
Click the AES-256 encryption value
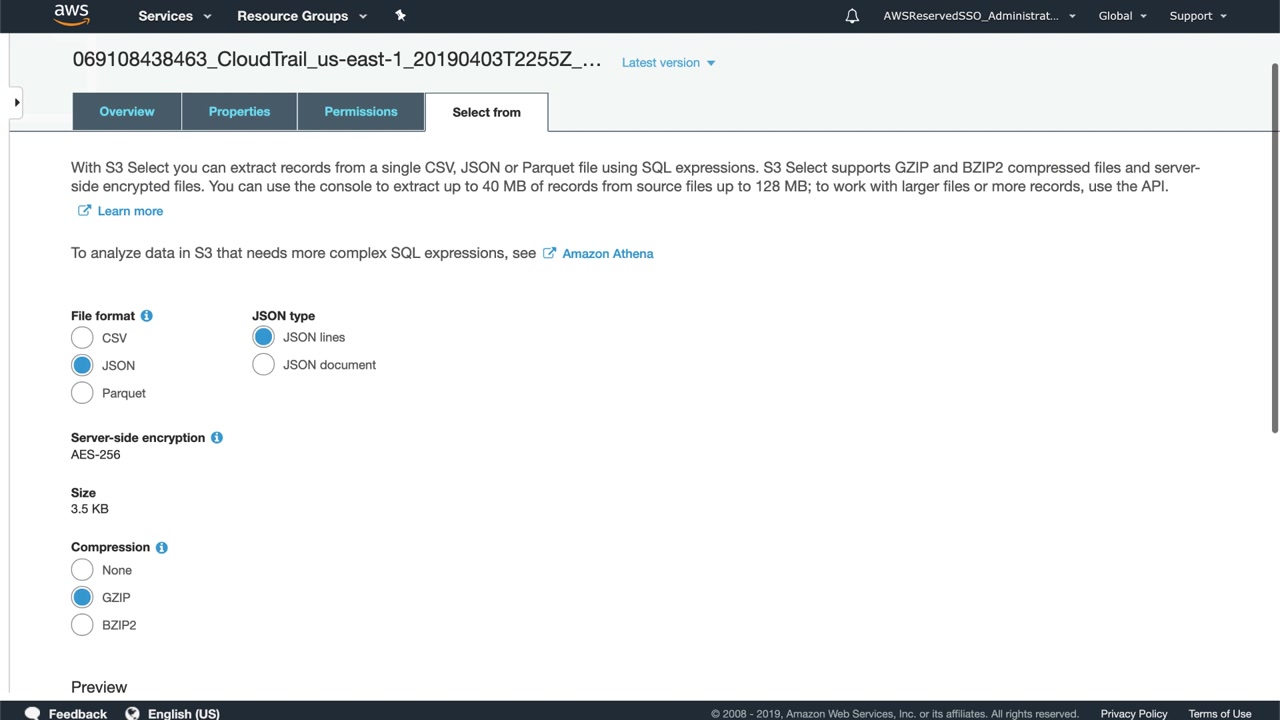[x=96, y=454]
